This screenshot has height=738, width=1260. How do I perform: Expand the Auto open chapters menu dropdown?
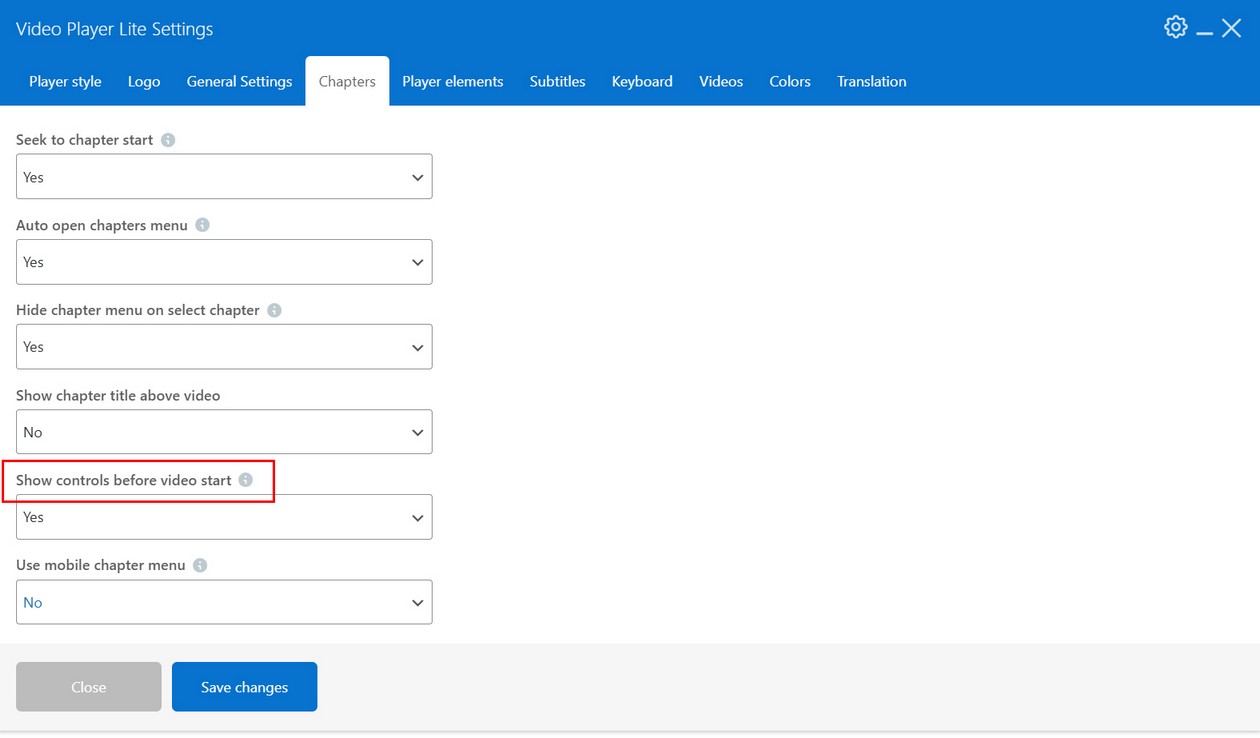click(224, 262)
